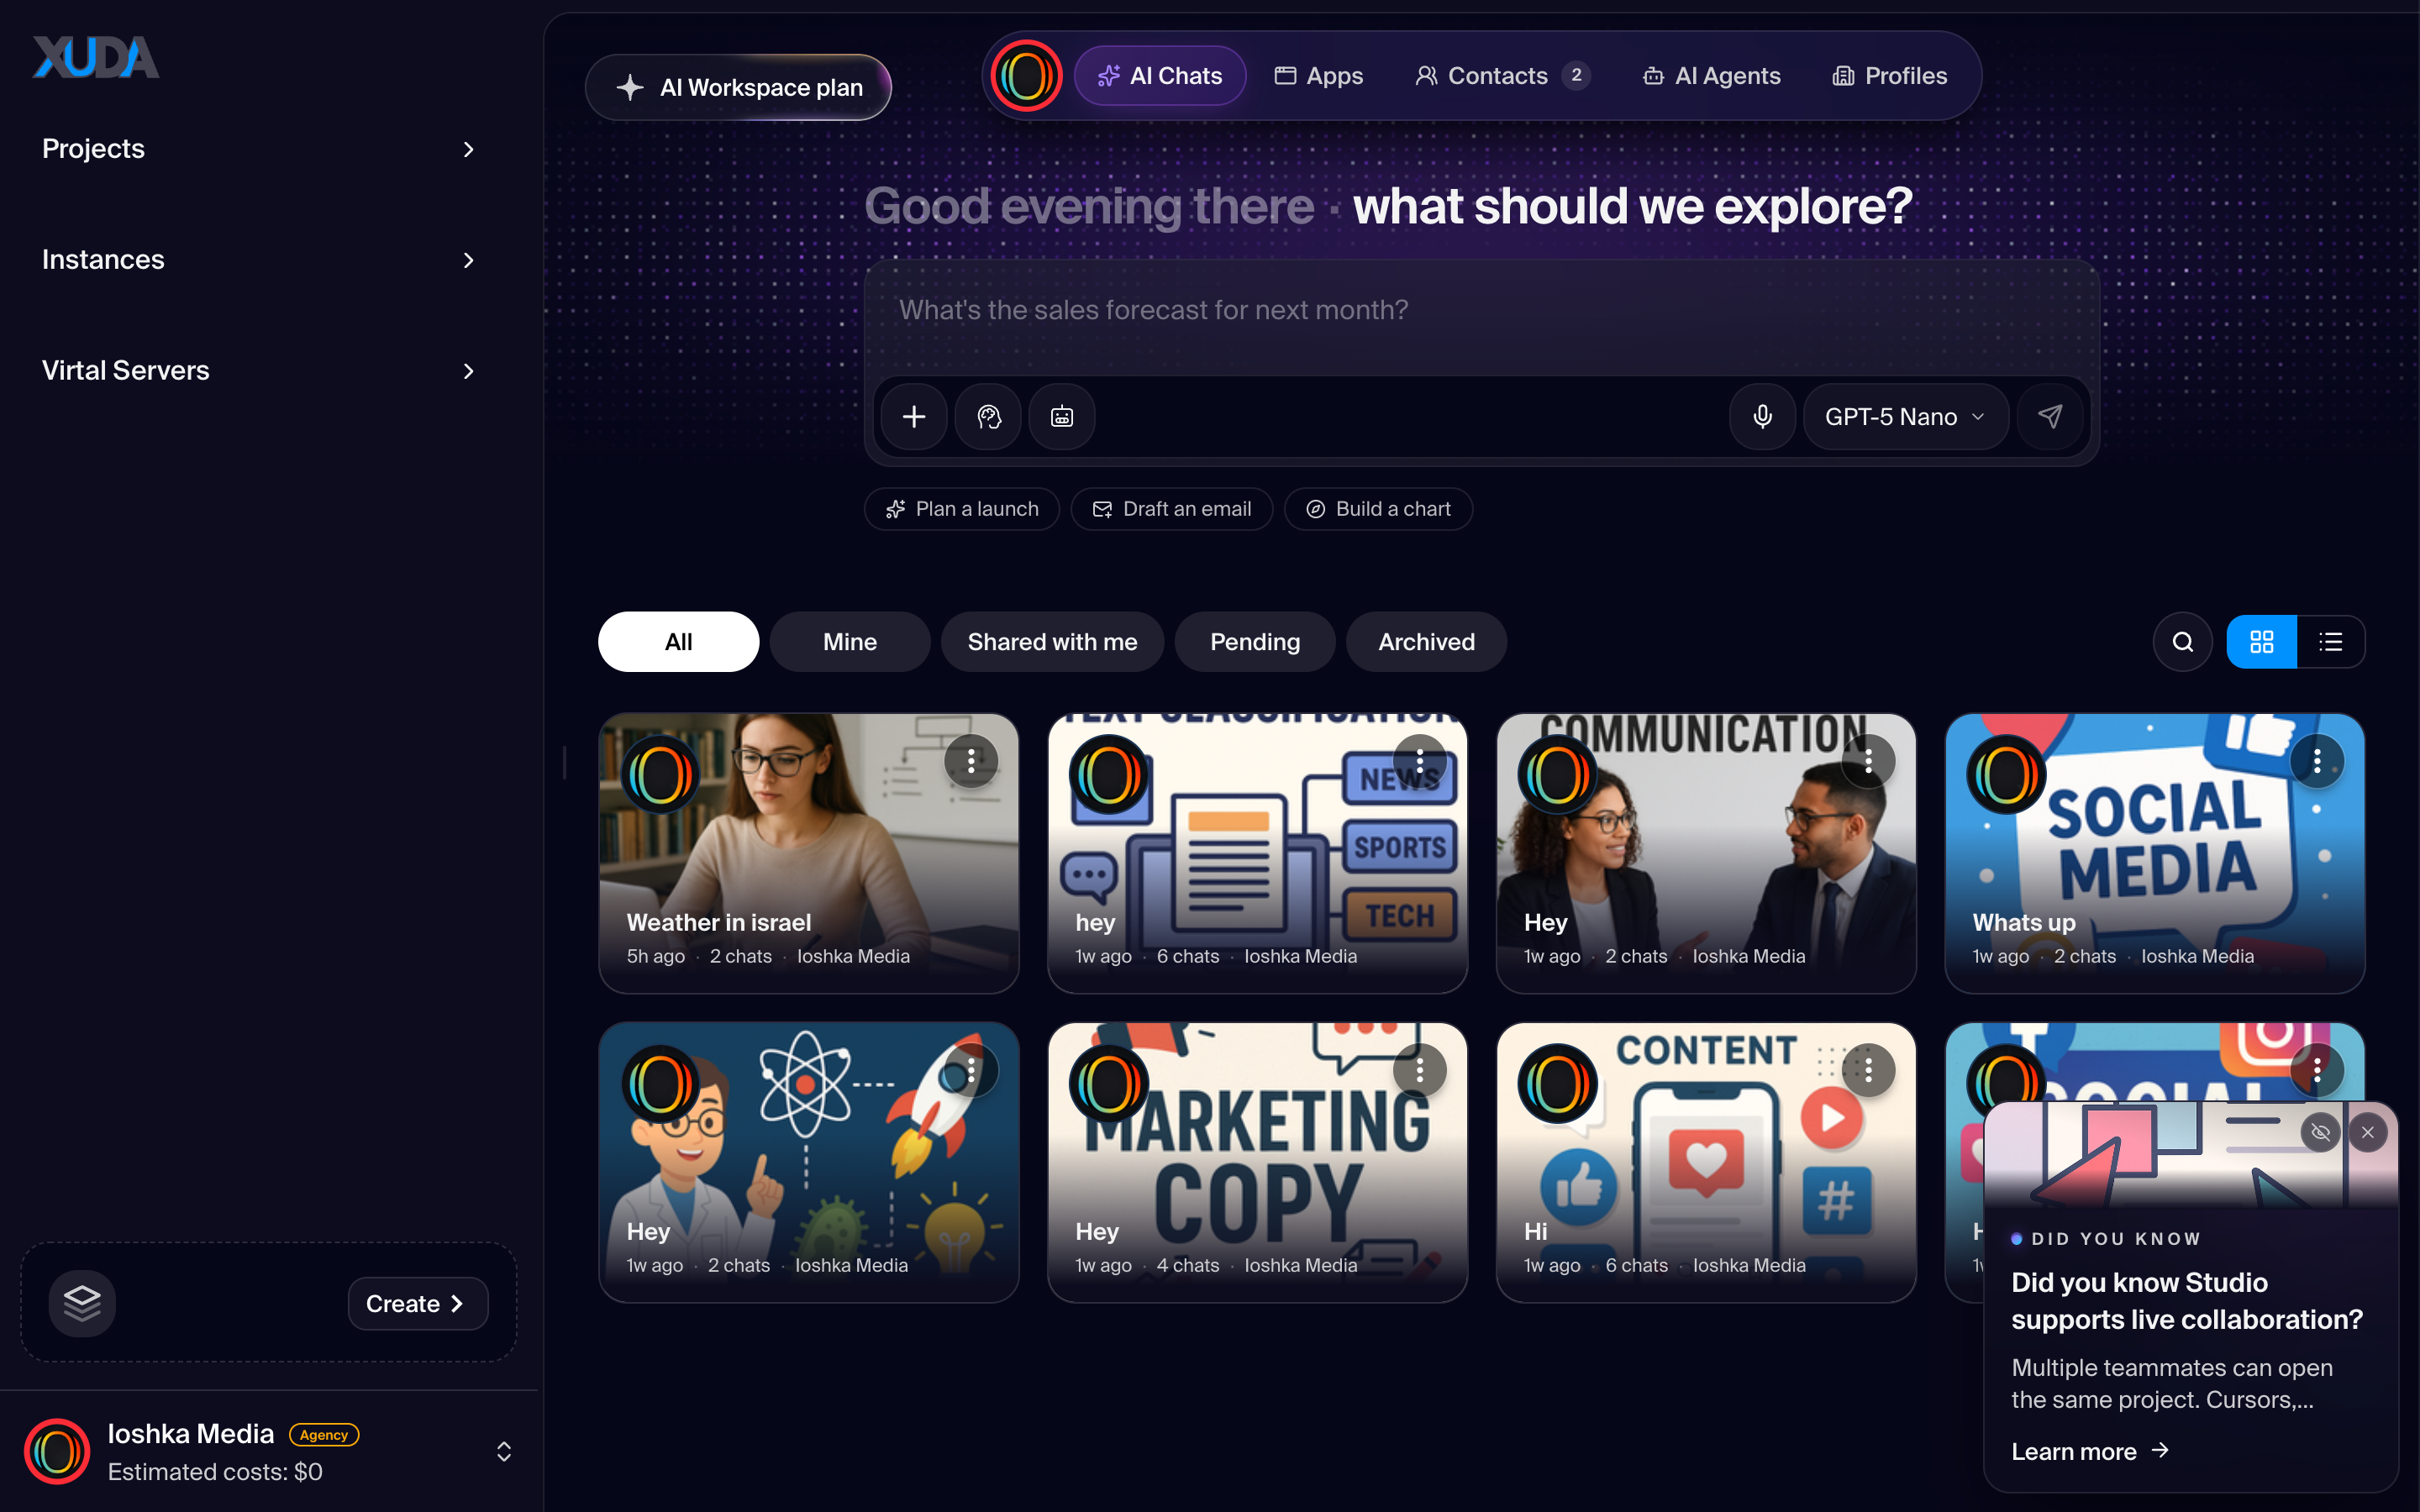Screen dimensions: 2420x1512
Task: Click the layers stack icon near Create
Action: click(82, 1303)
